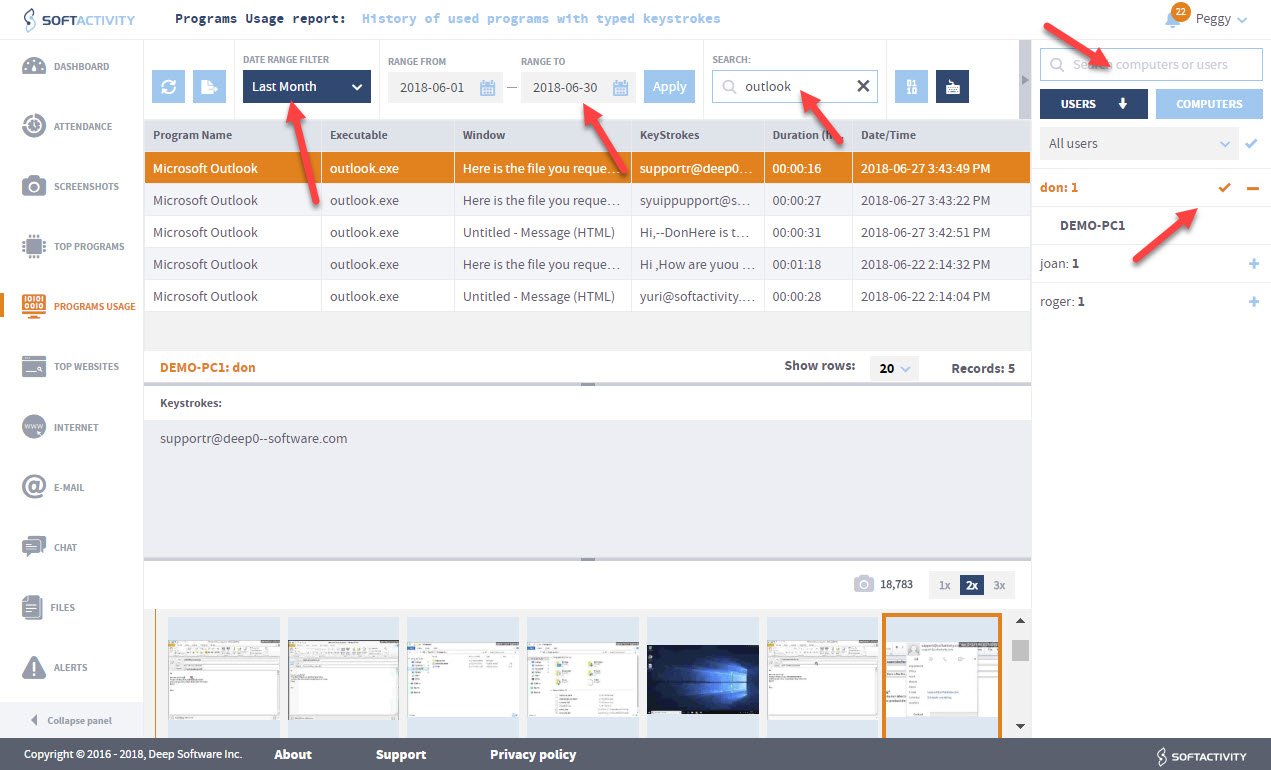Click the export report icon

[210, 87]
